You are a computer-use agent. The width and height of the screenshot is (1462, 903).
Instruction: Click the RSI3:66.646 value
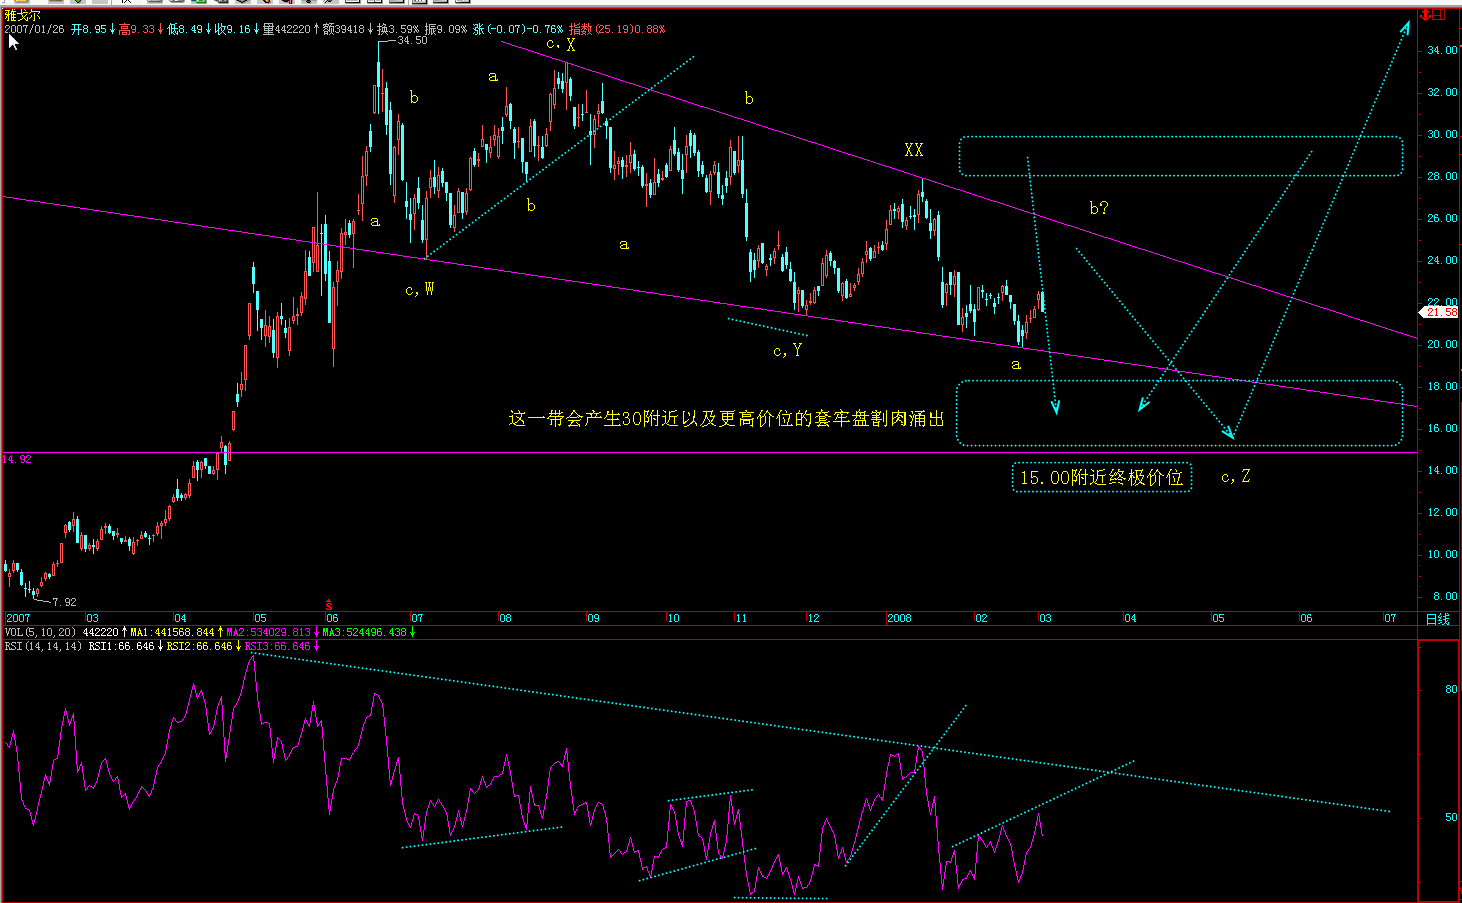point(277,646)
